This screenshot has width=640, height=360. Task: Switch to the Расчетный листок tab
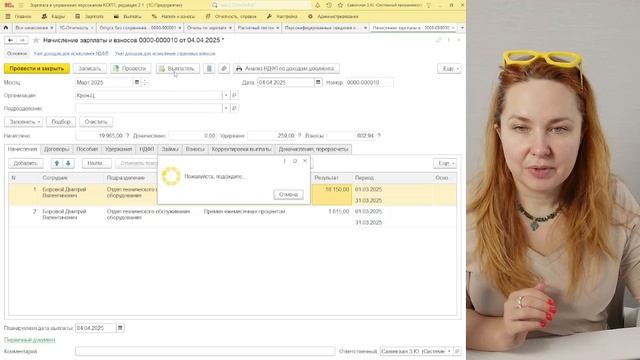pyautogui.click(x=256, y=28)
